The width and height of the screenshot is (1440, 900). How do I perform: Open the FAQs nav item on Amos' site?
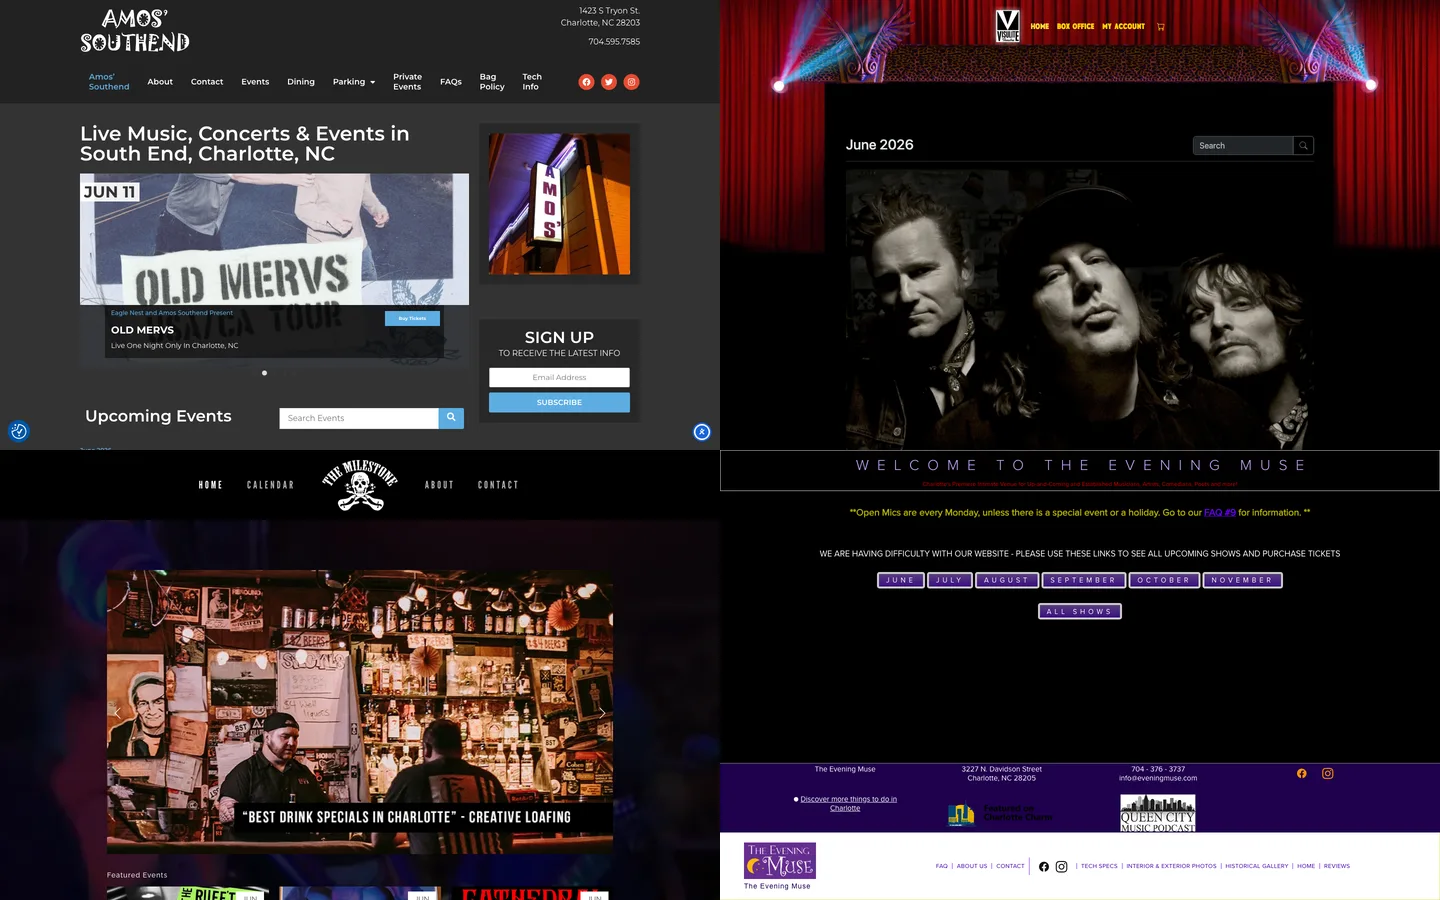(x=451, y=82)
